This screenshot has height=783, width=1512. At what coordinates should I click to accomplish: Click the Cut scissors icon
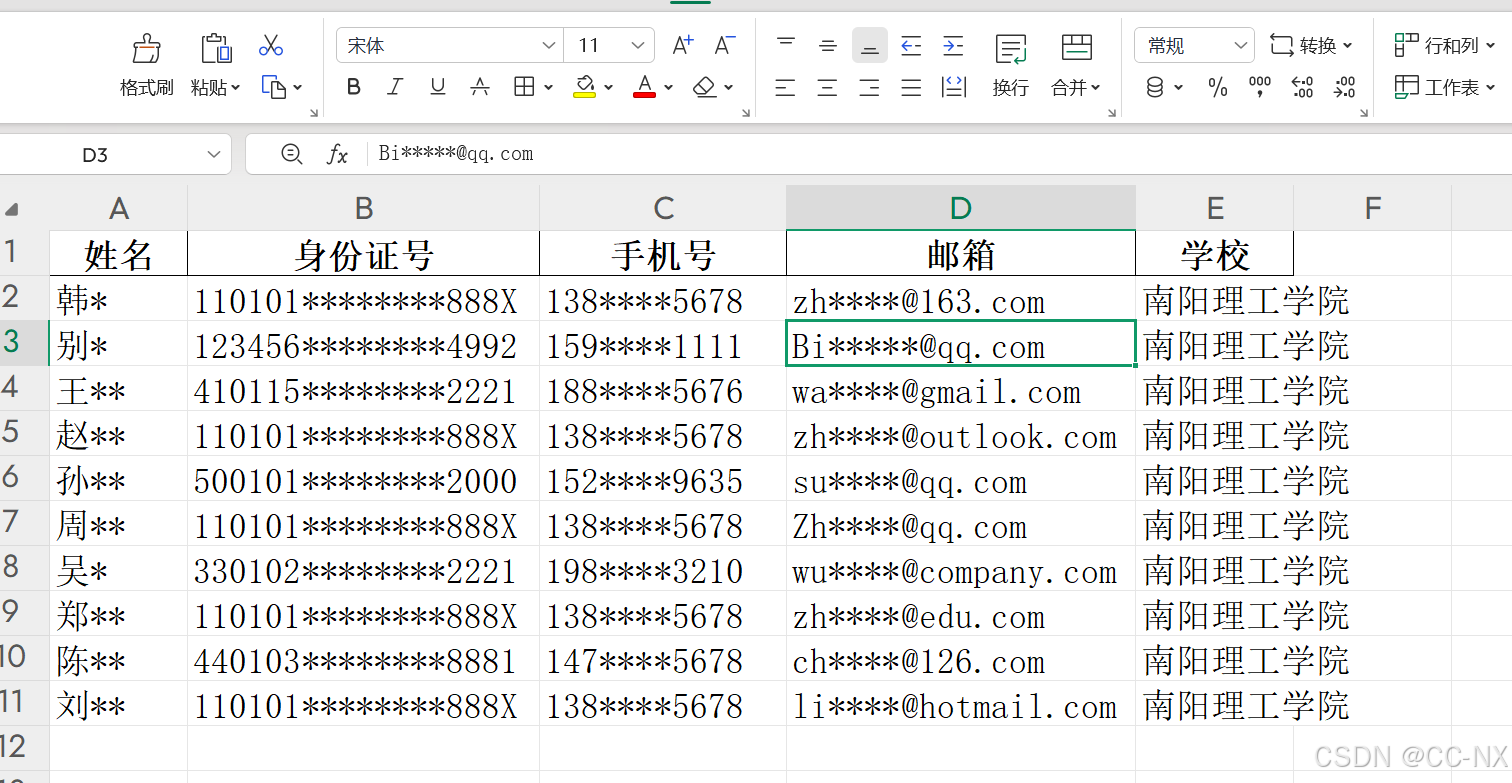[271, 45]
